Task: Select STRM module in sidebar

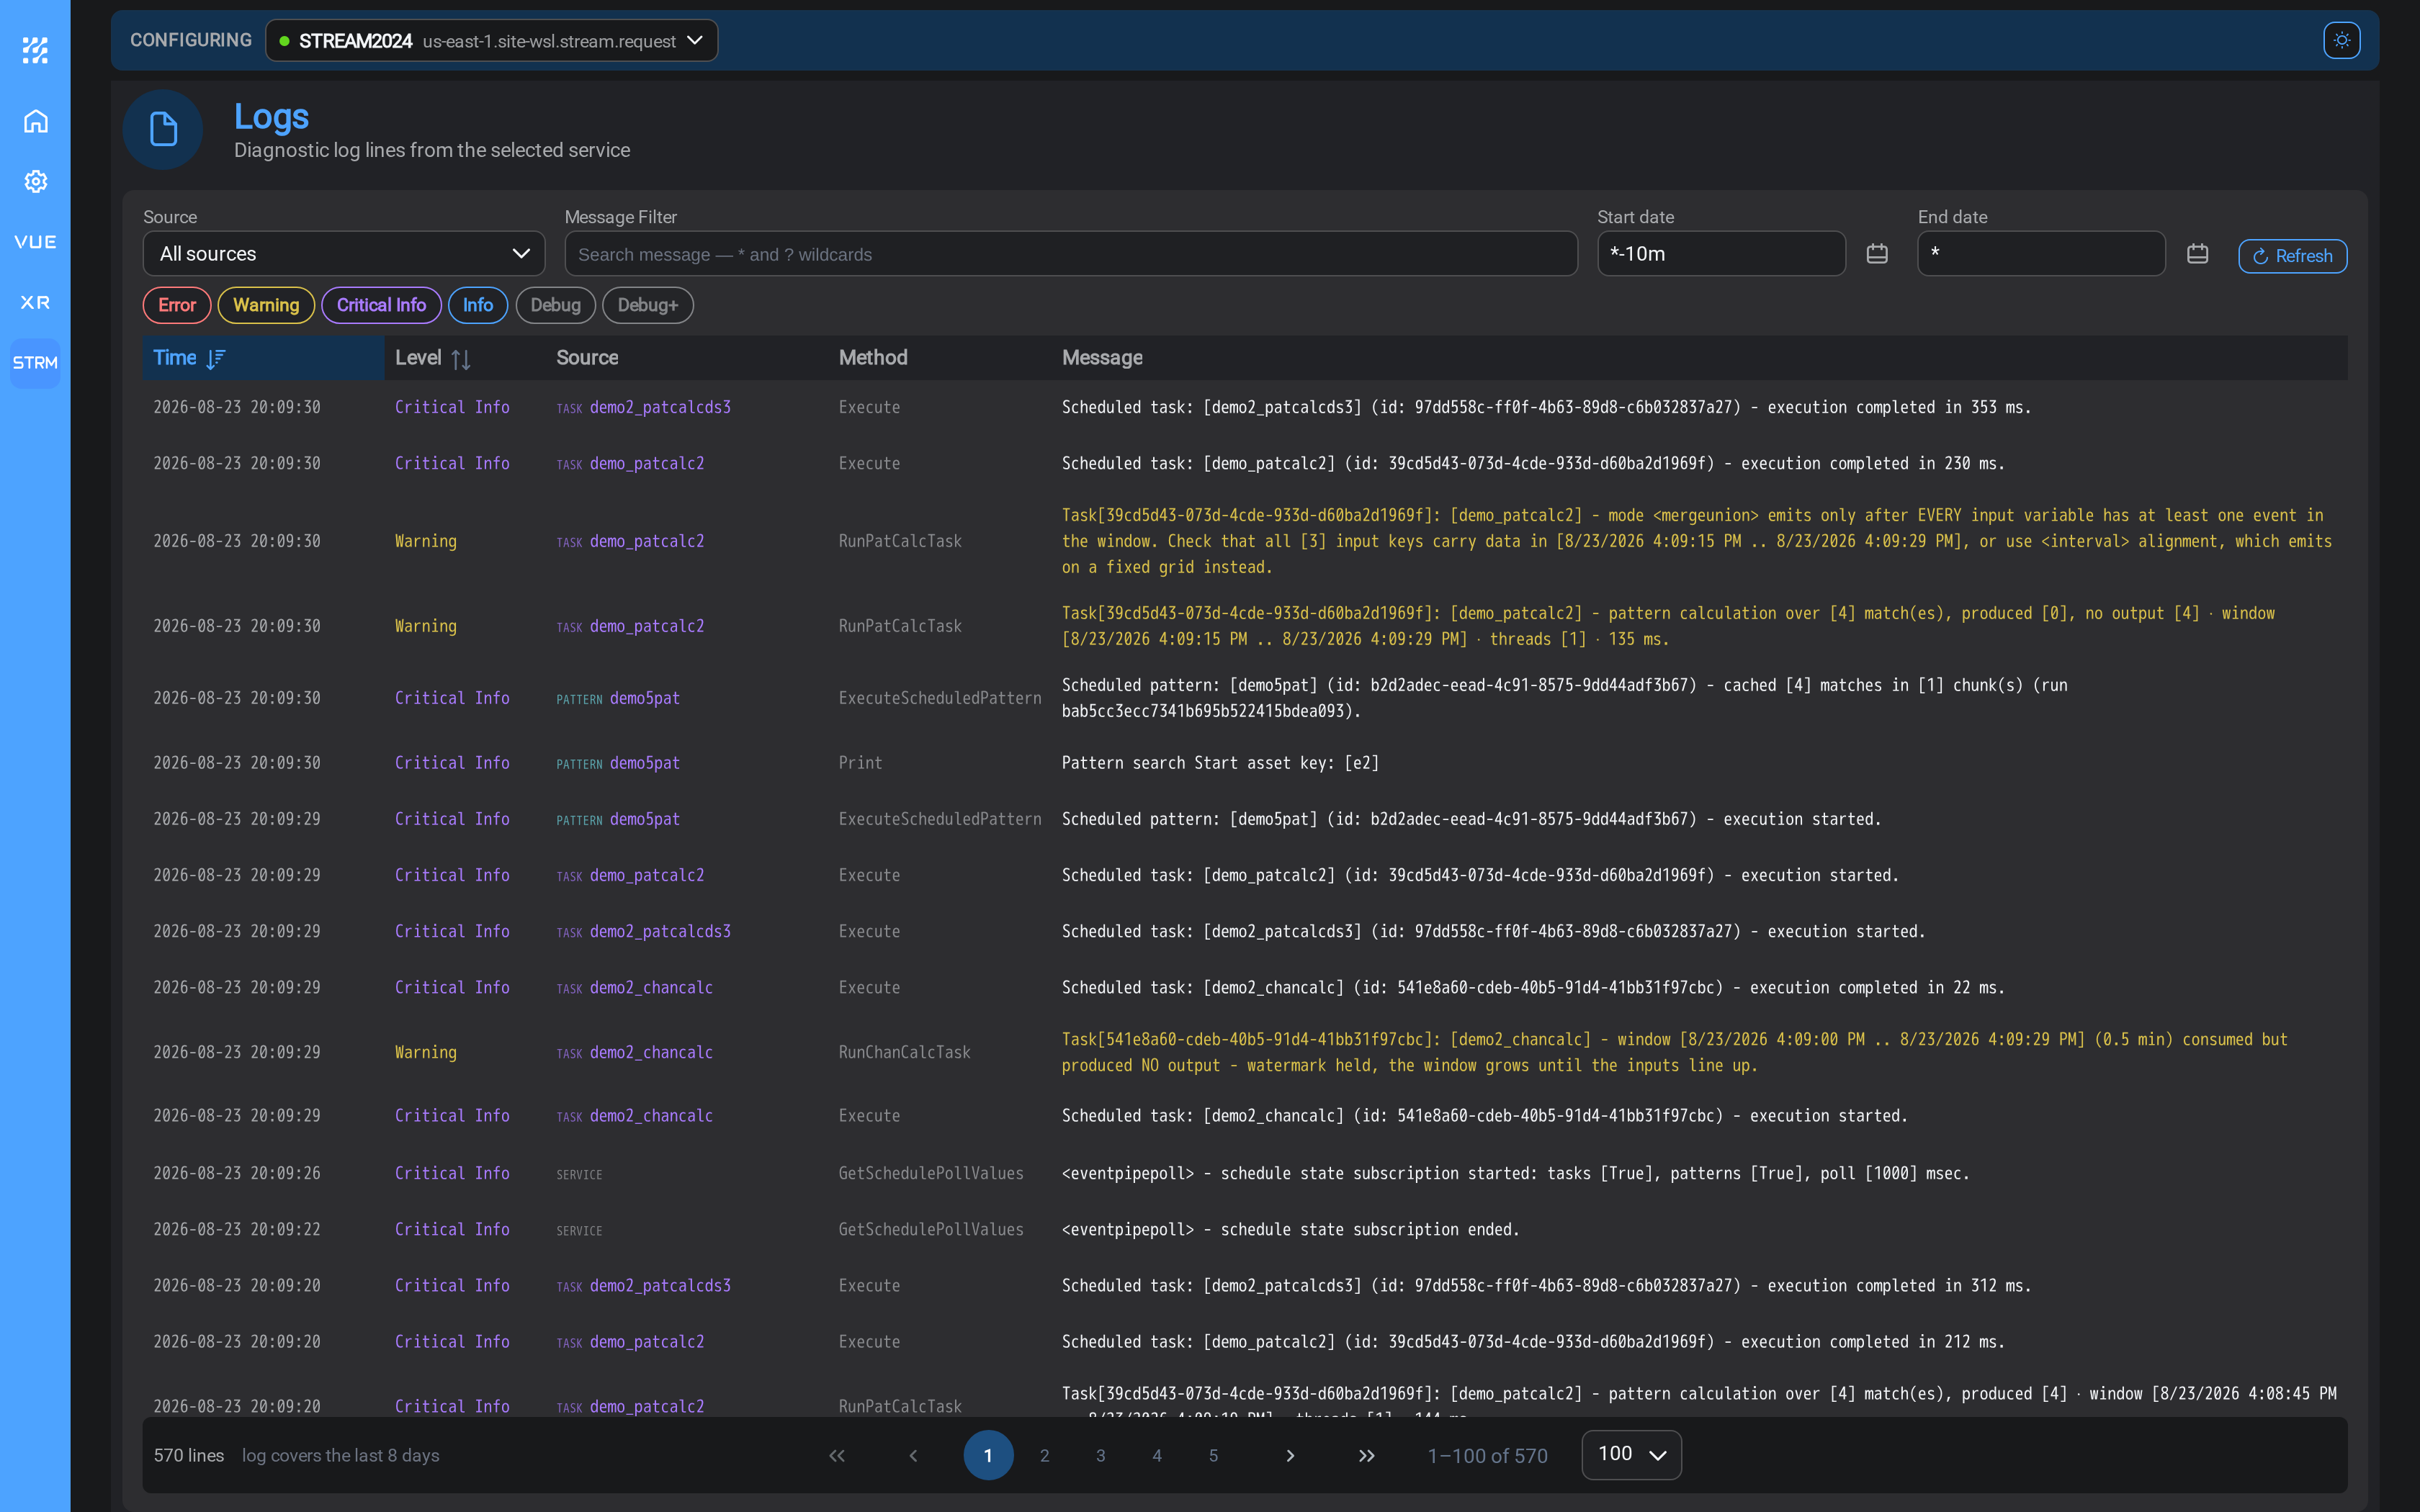Action: [x=35, y=363]
